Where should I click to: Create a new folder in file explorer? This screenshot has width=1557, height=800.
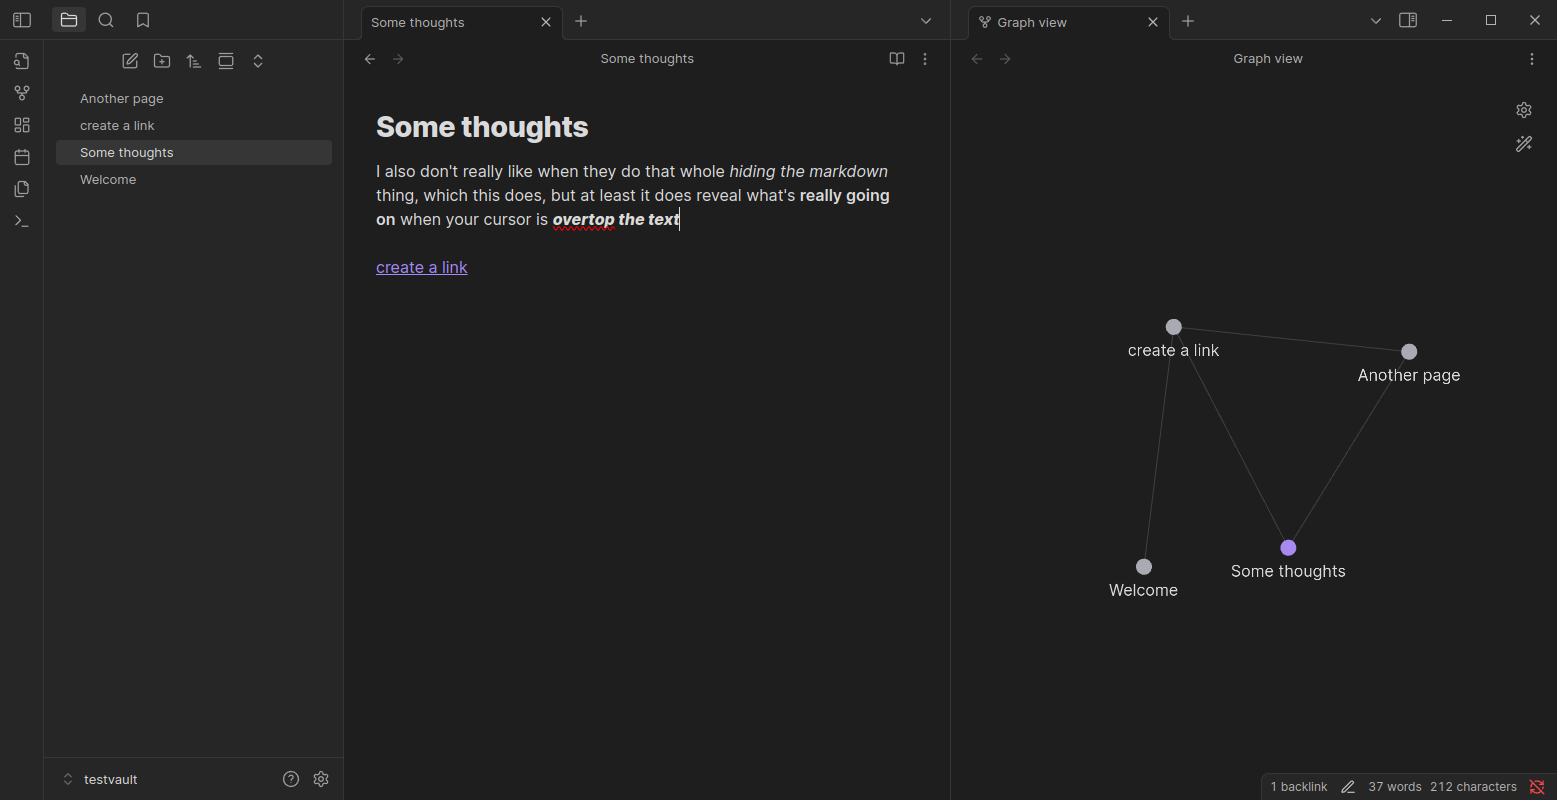pos(162,61)
